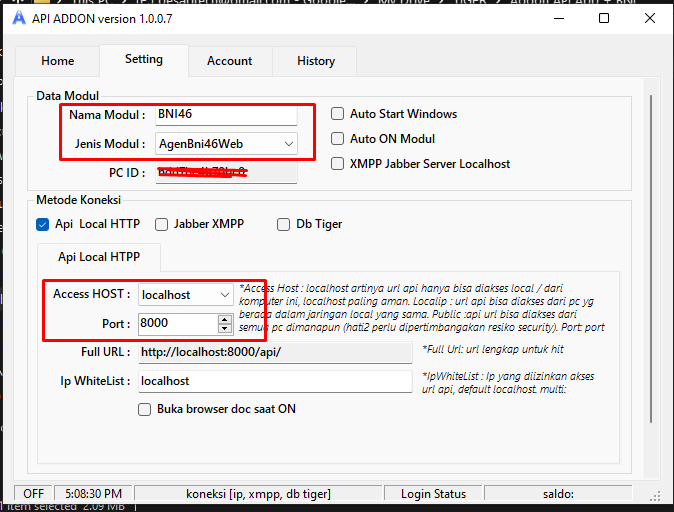Decrease Port value with down arrow

[x=225, y=328]
